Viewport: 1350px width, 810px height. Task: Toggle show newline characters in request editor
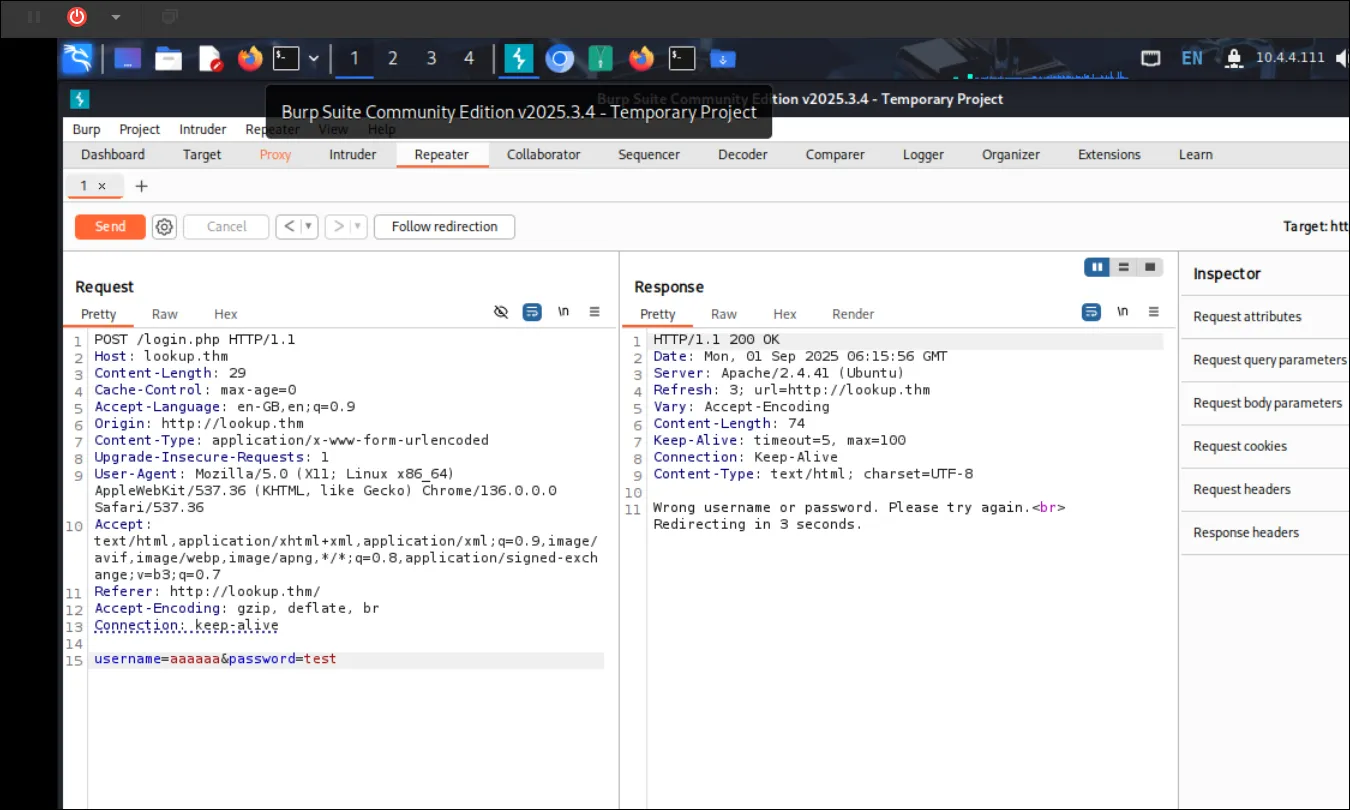[x=564, y=312]
